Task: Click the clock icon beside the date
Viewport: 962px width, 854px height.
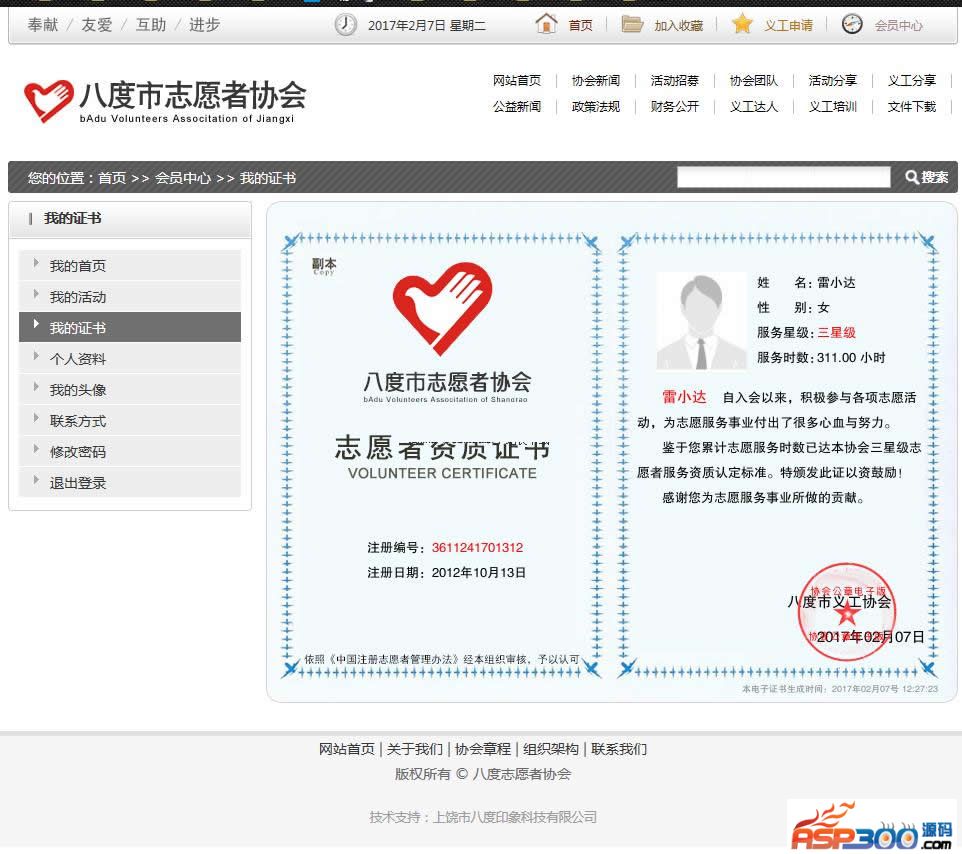Action: (x=345, y=24)
